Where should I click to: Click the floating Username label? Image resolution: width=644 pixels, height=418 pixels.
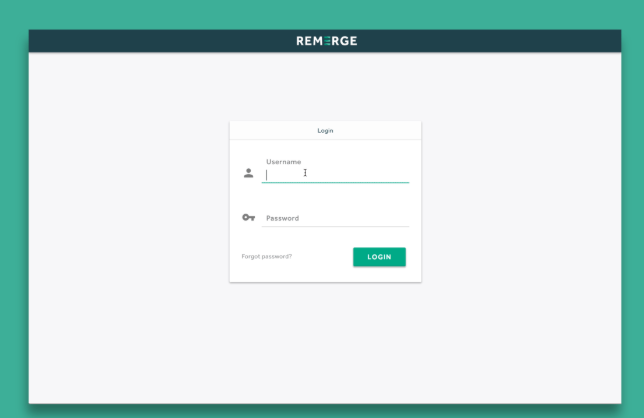click(x=283, y=161)
